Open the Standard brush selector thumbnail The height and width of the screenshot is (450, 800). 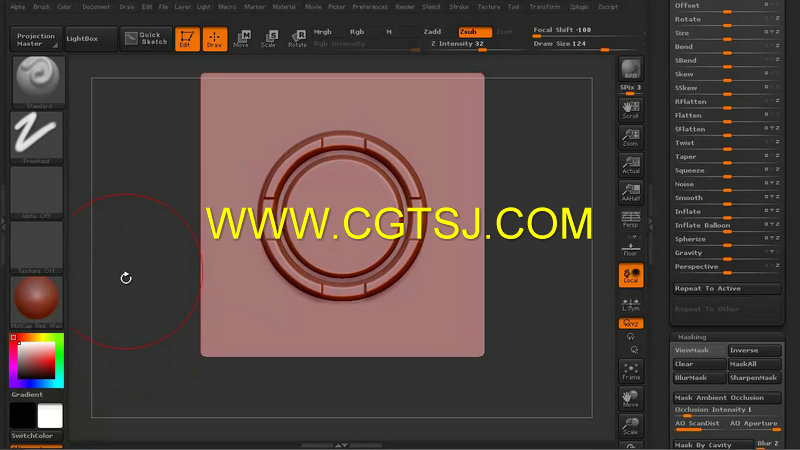(38, 82)
